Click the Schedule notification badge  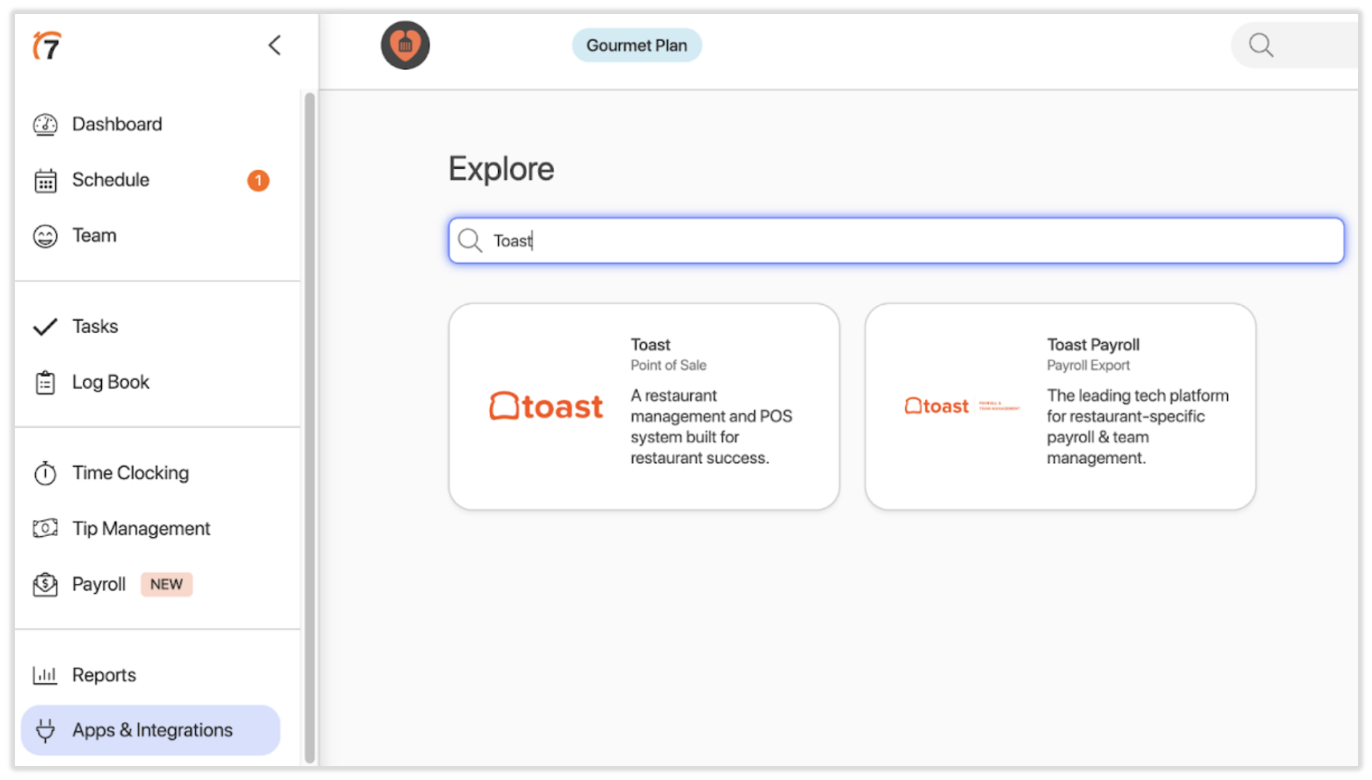click(x=258, y=181)
